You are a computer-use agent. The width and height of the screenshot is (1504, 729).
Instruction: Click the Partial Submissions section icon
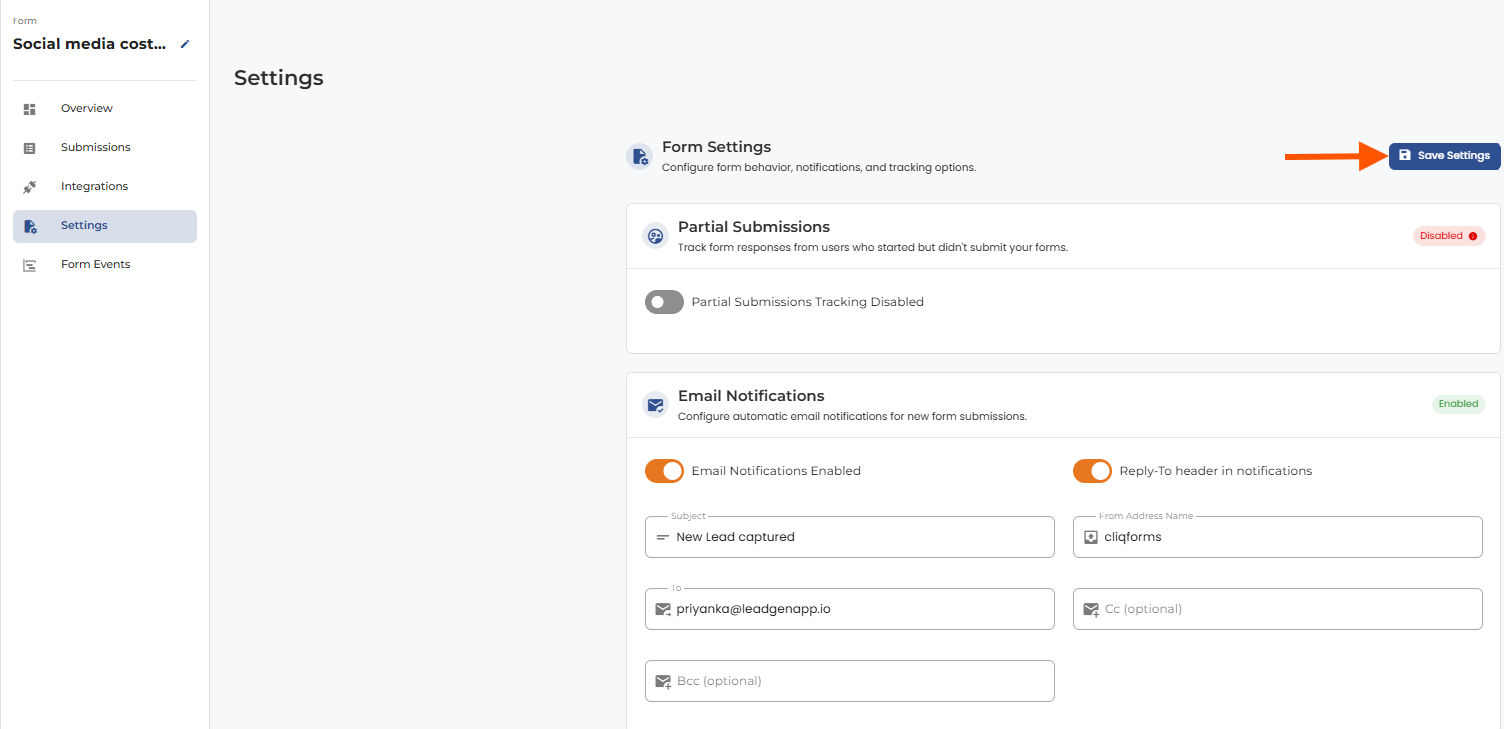pos(656,236)
